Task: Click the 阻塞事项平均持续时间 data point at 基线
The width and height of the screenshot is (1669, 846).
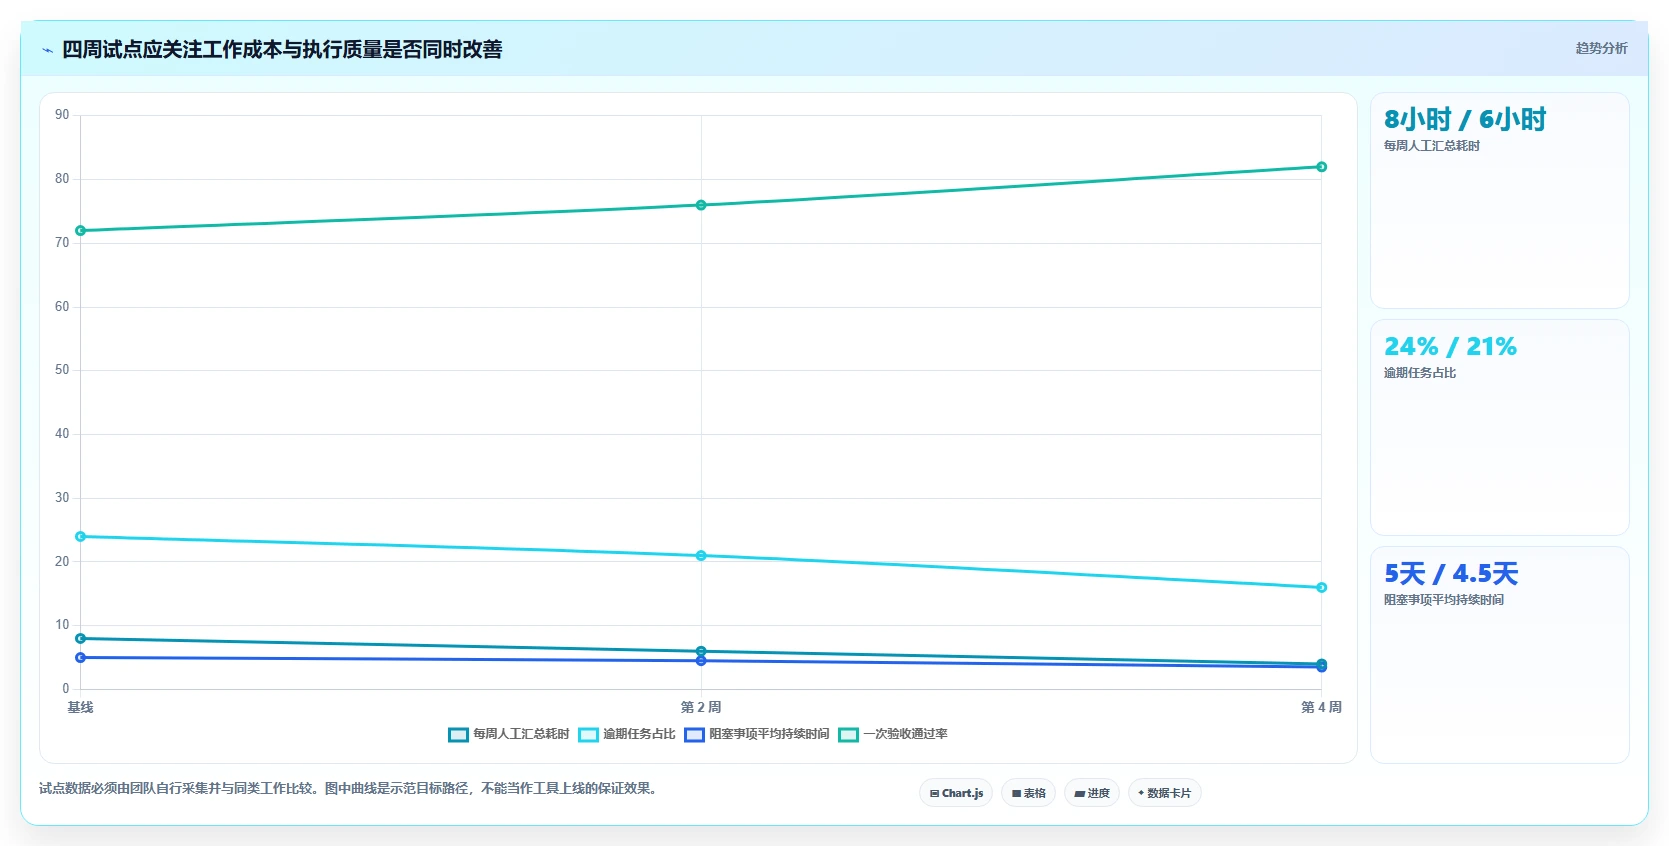Action: 81,658
